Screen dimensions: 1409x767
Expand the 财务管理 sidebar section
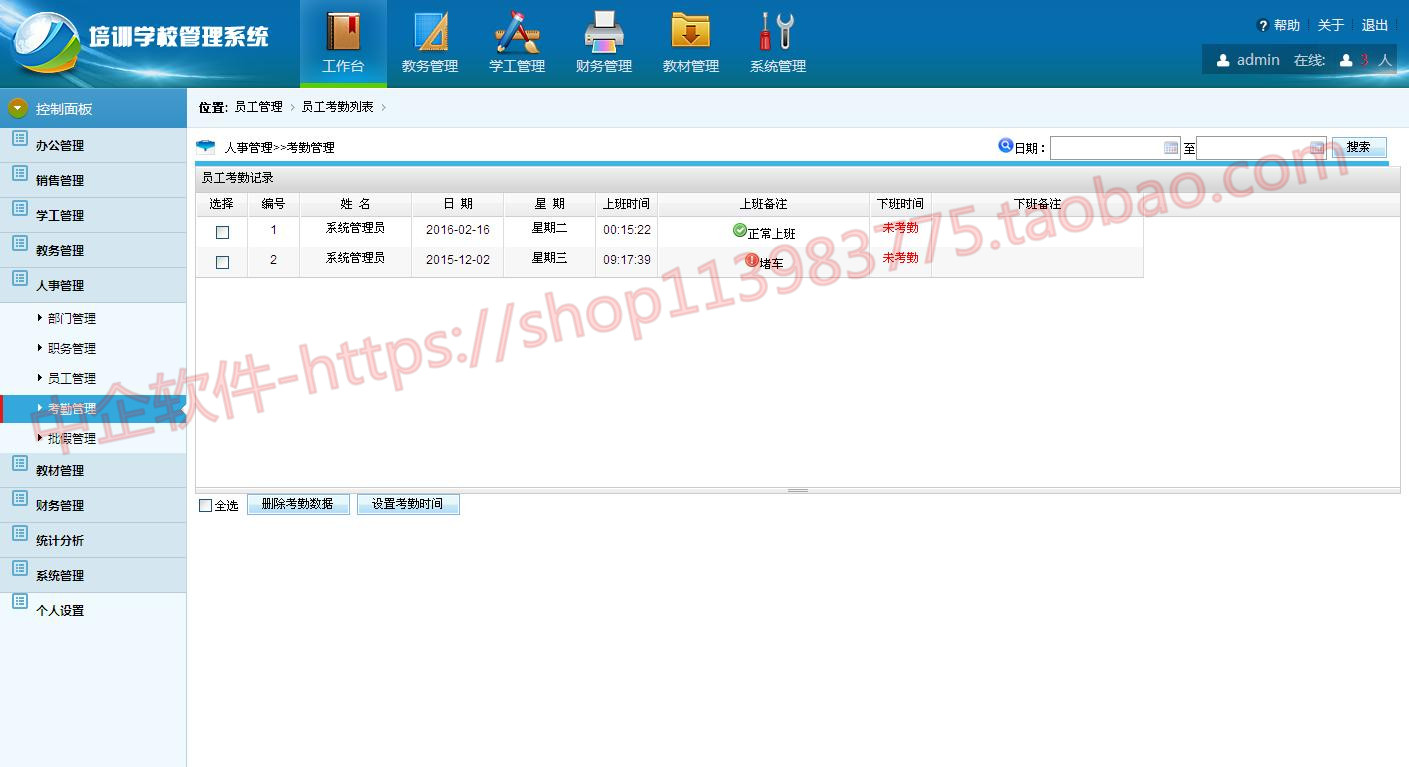(x=93, y=505)
